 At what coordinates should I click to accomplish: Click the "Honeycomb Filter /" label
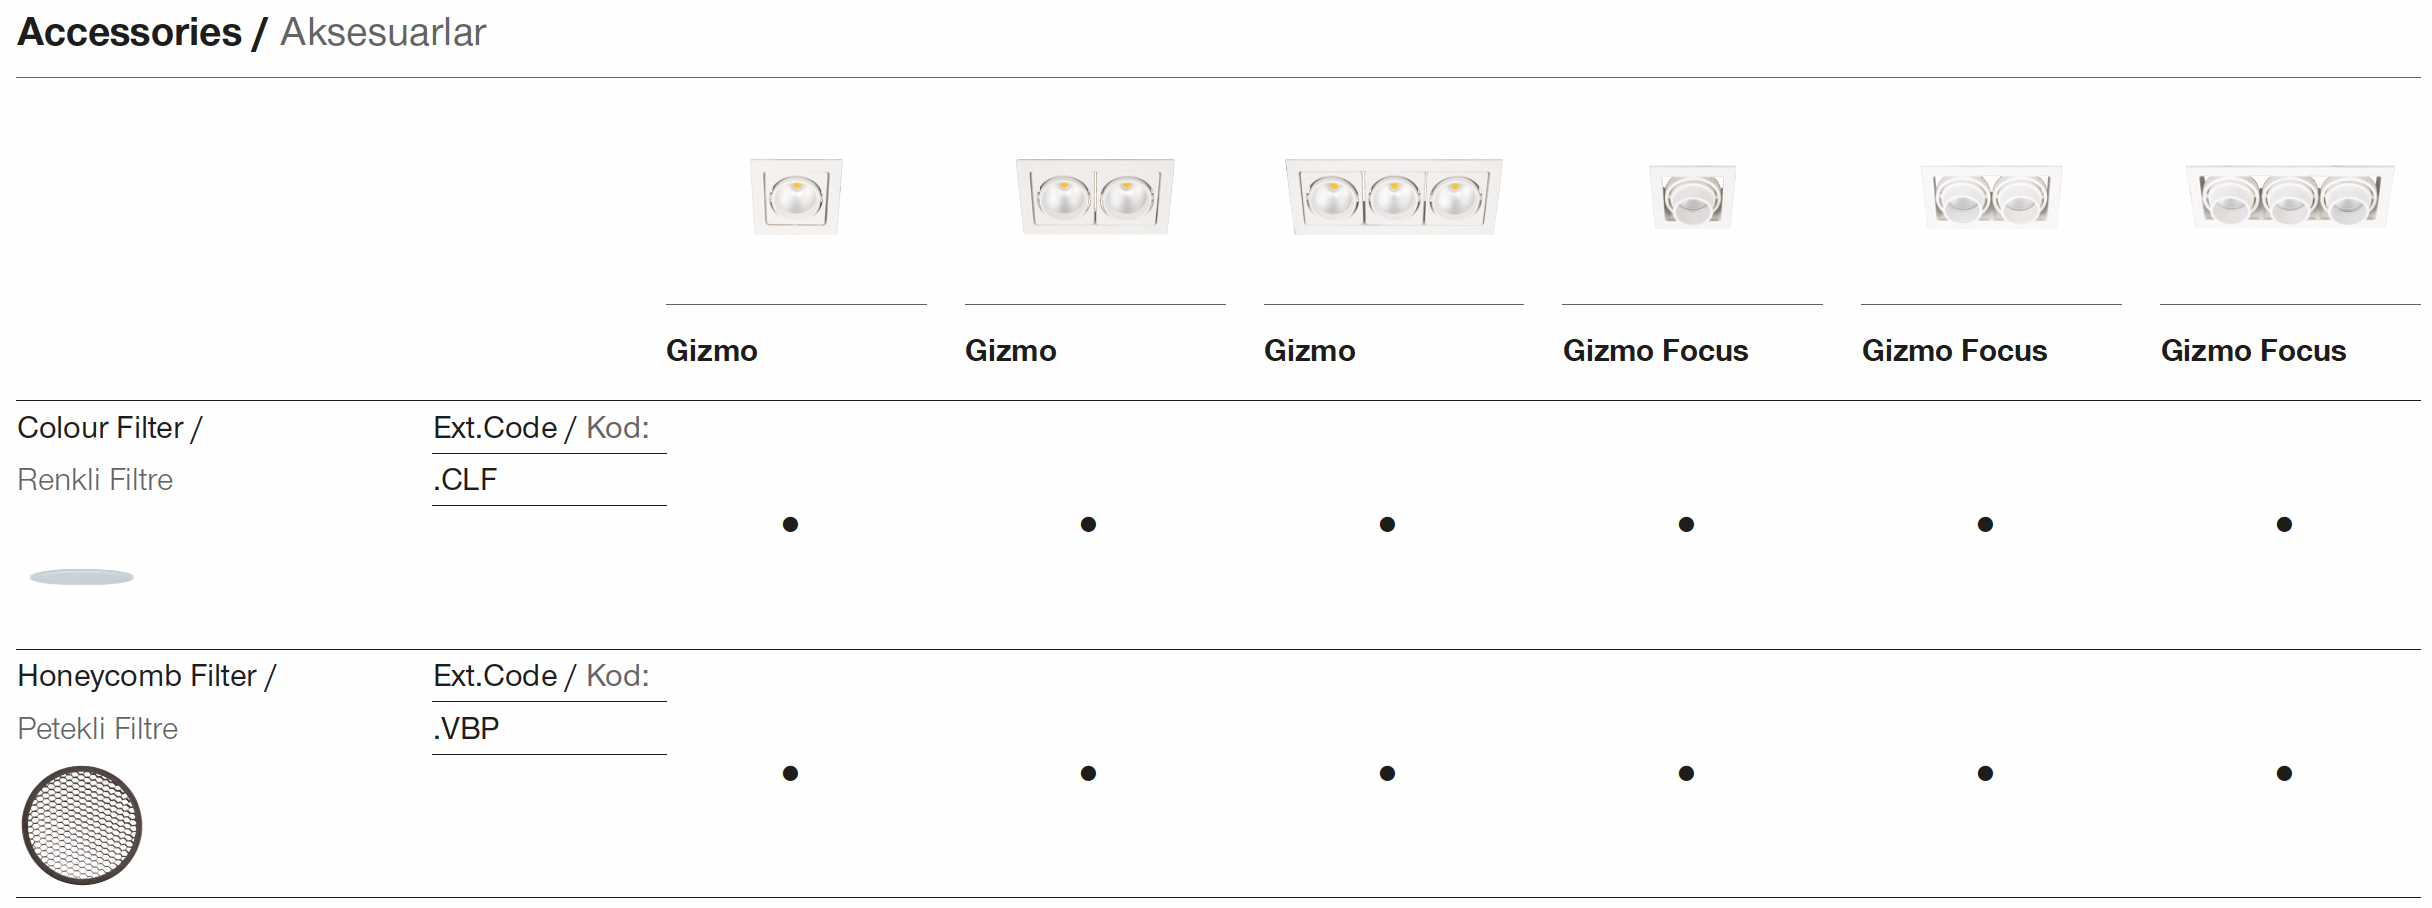pyautogui.click(x=147, y=676)
